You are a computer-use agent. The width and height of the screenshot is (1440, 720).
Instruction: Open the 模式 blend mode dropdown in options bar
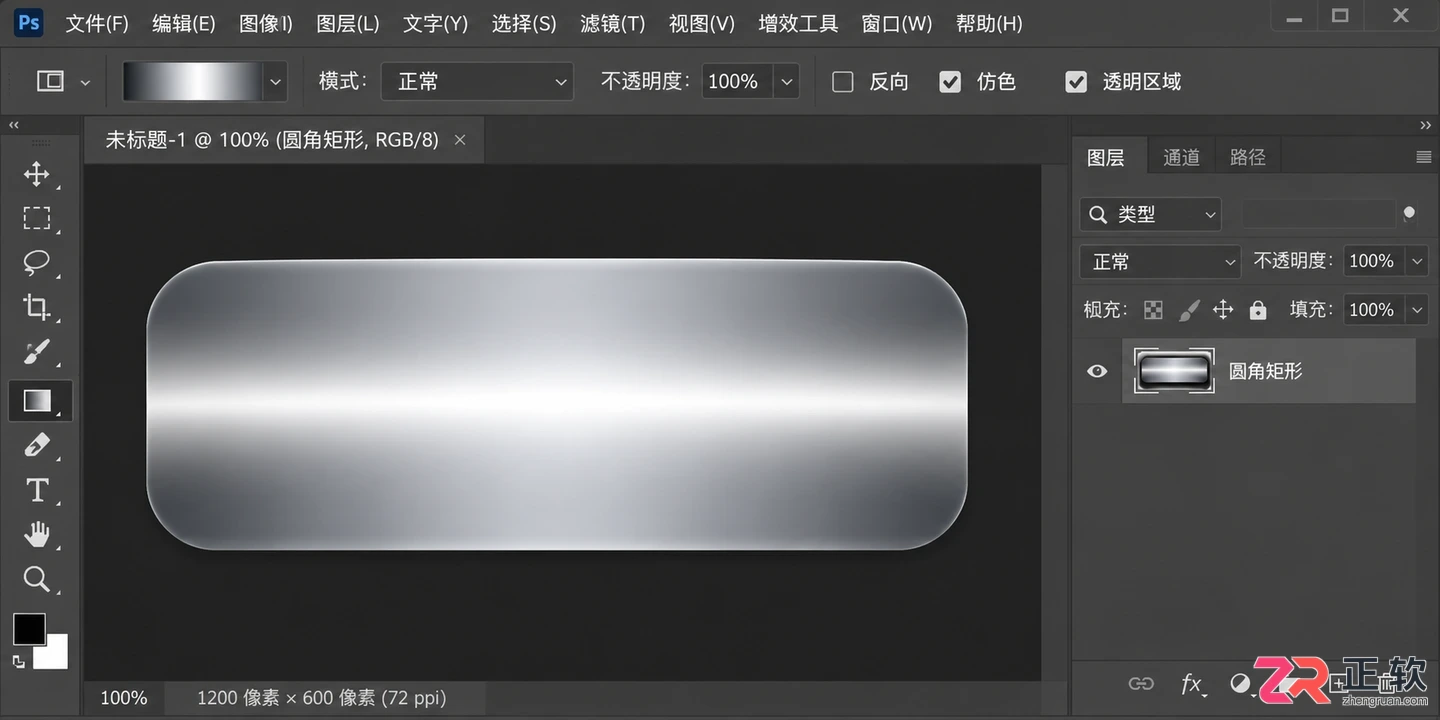(x=477, y=82)
